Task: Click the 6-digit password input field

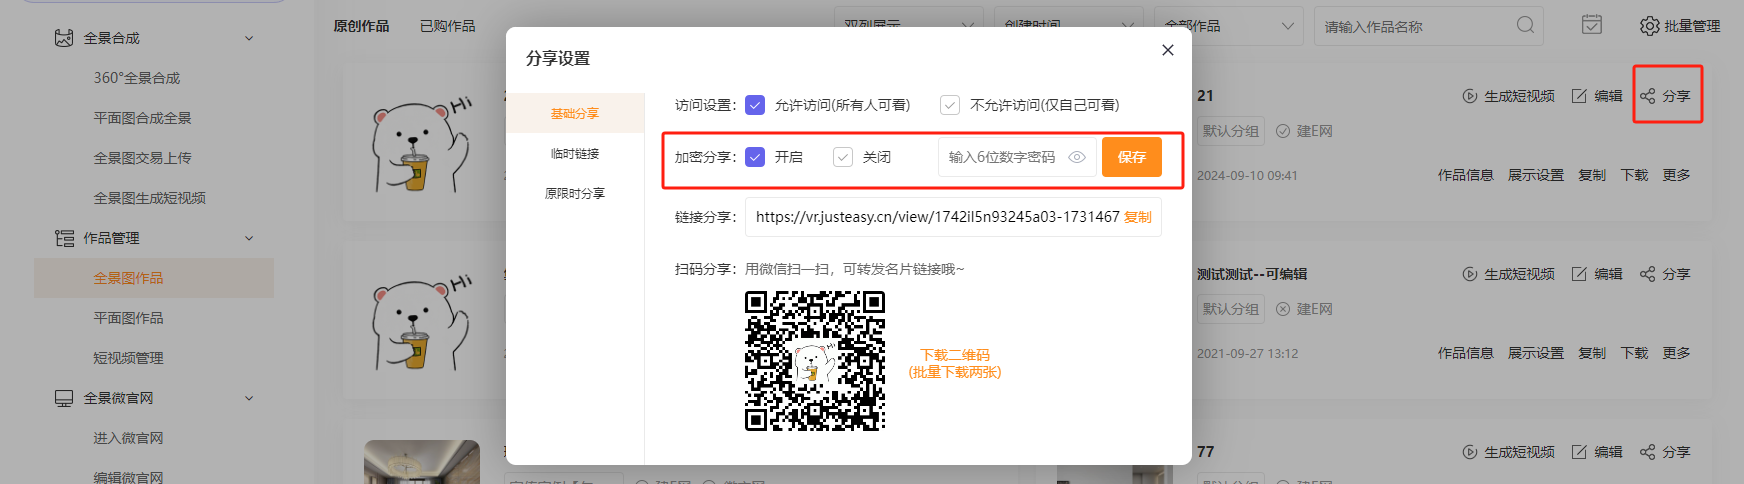Action: tap(1002, 157)
